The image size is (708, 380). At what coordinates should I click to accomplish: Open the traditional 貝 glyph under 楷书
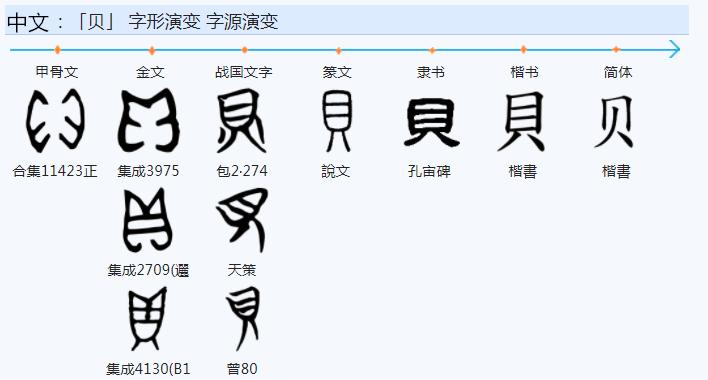point(522,121)
